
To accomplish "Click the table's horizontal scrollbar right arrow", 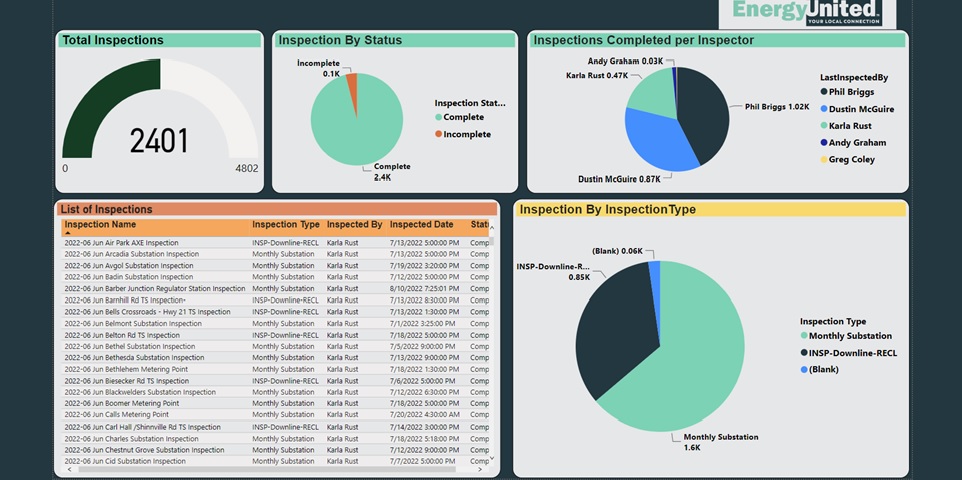I will [x=490, y=469].
